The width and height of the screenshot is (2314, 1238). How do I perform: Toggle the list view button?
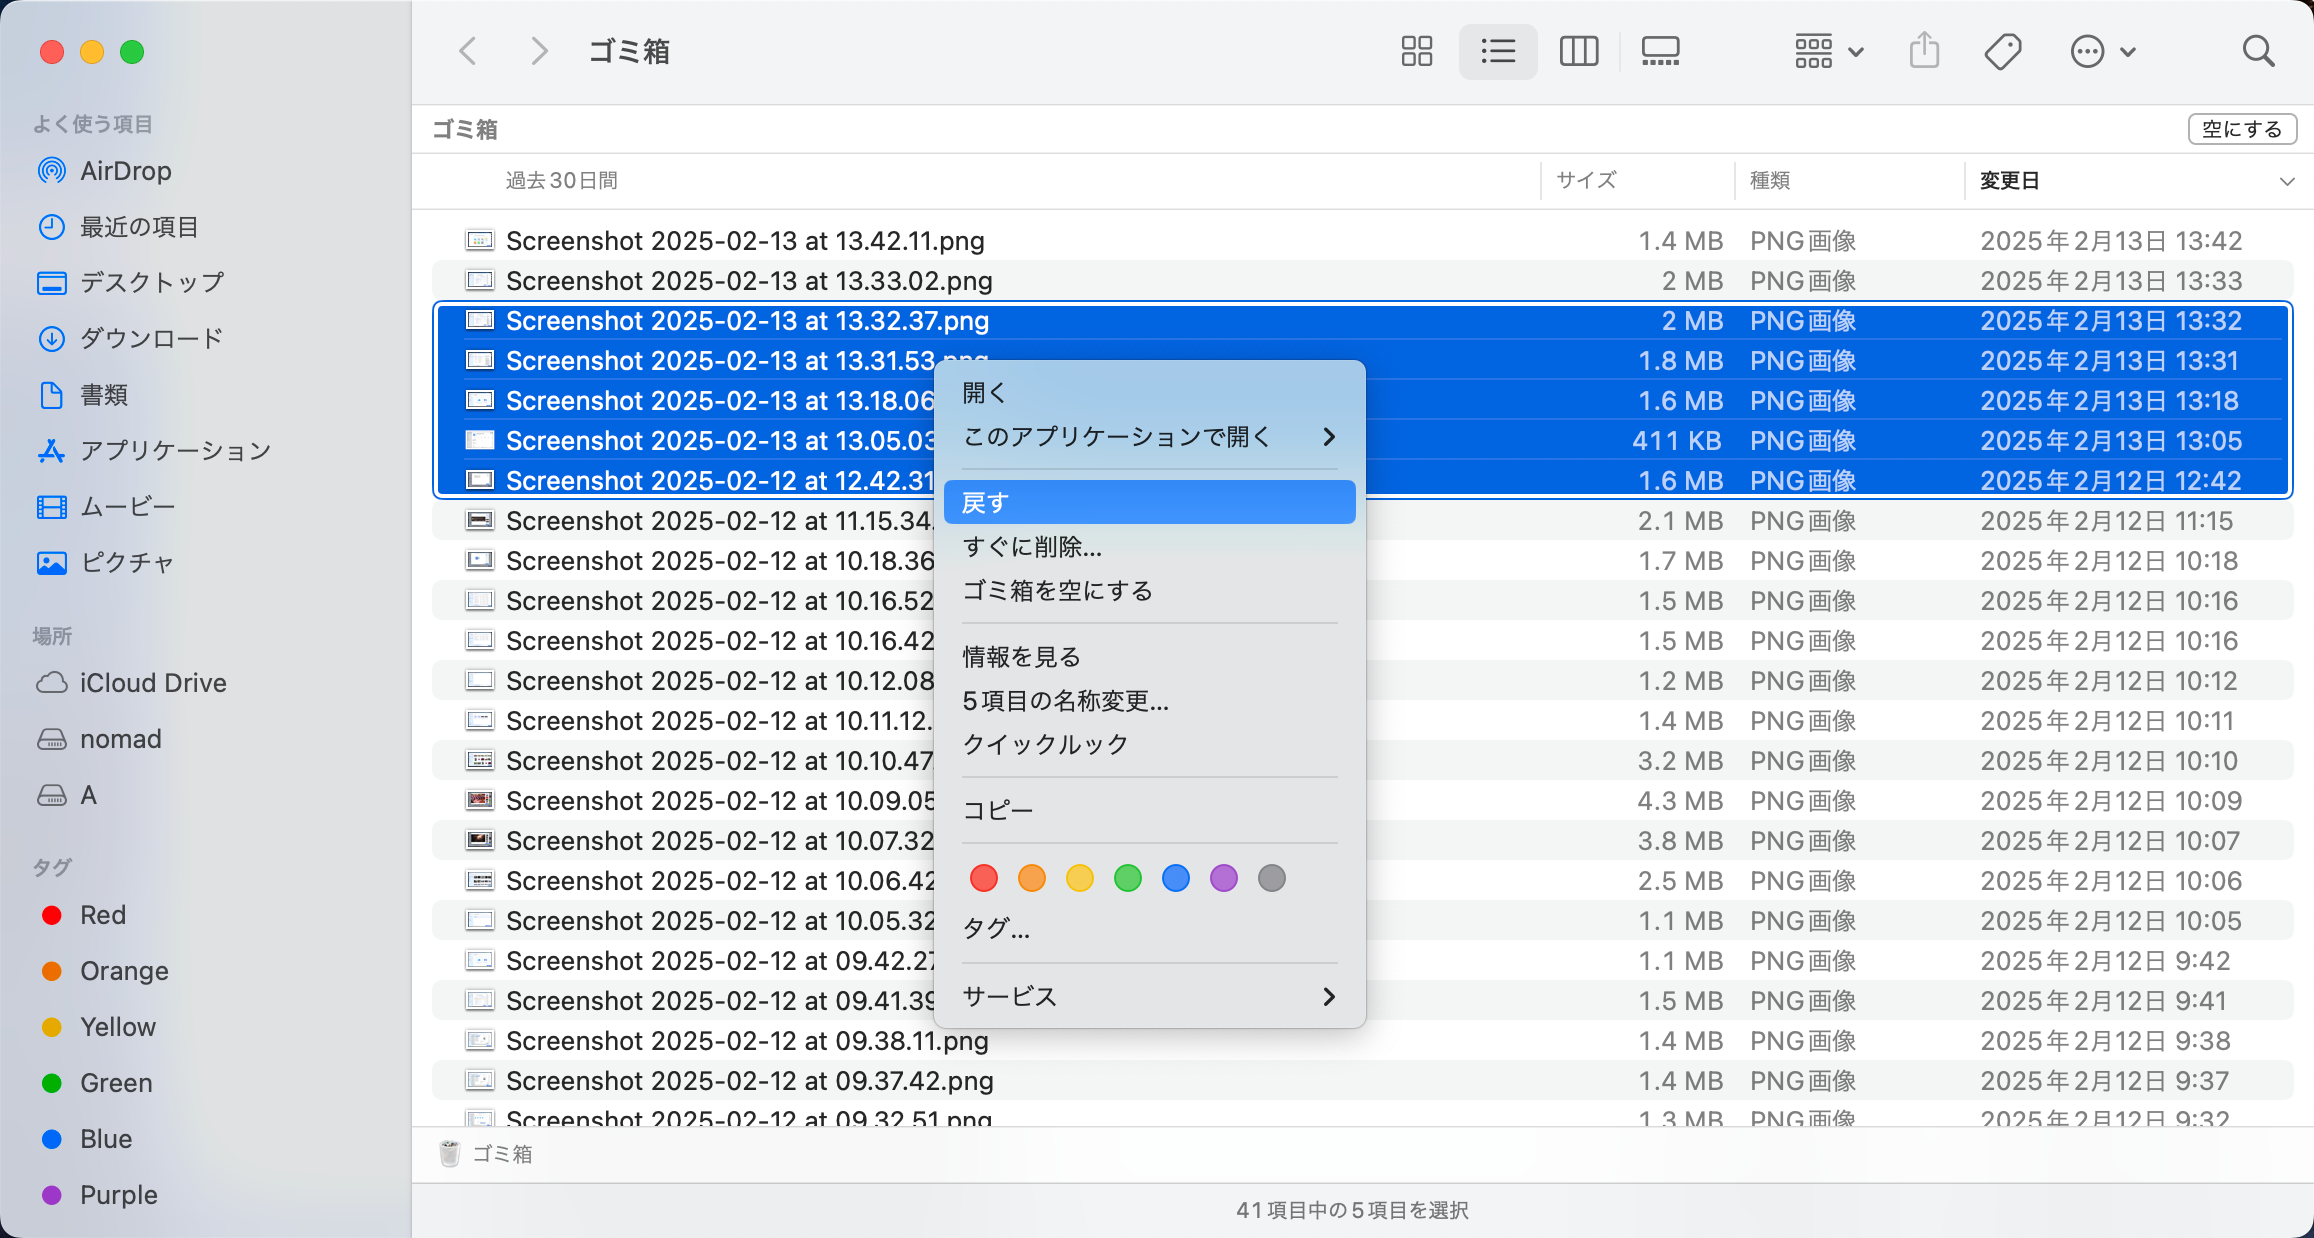click(x=1497, y=51)
